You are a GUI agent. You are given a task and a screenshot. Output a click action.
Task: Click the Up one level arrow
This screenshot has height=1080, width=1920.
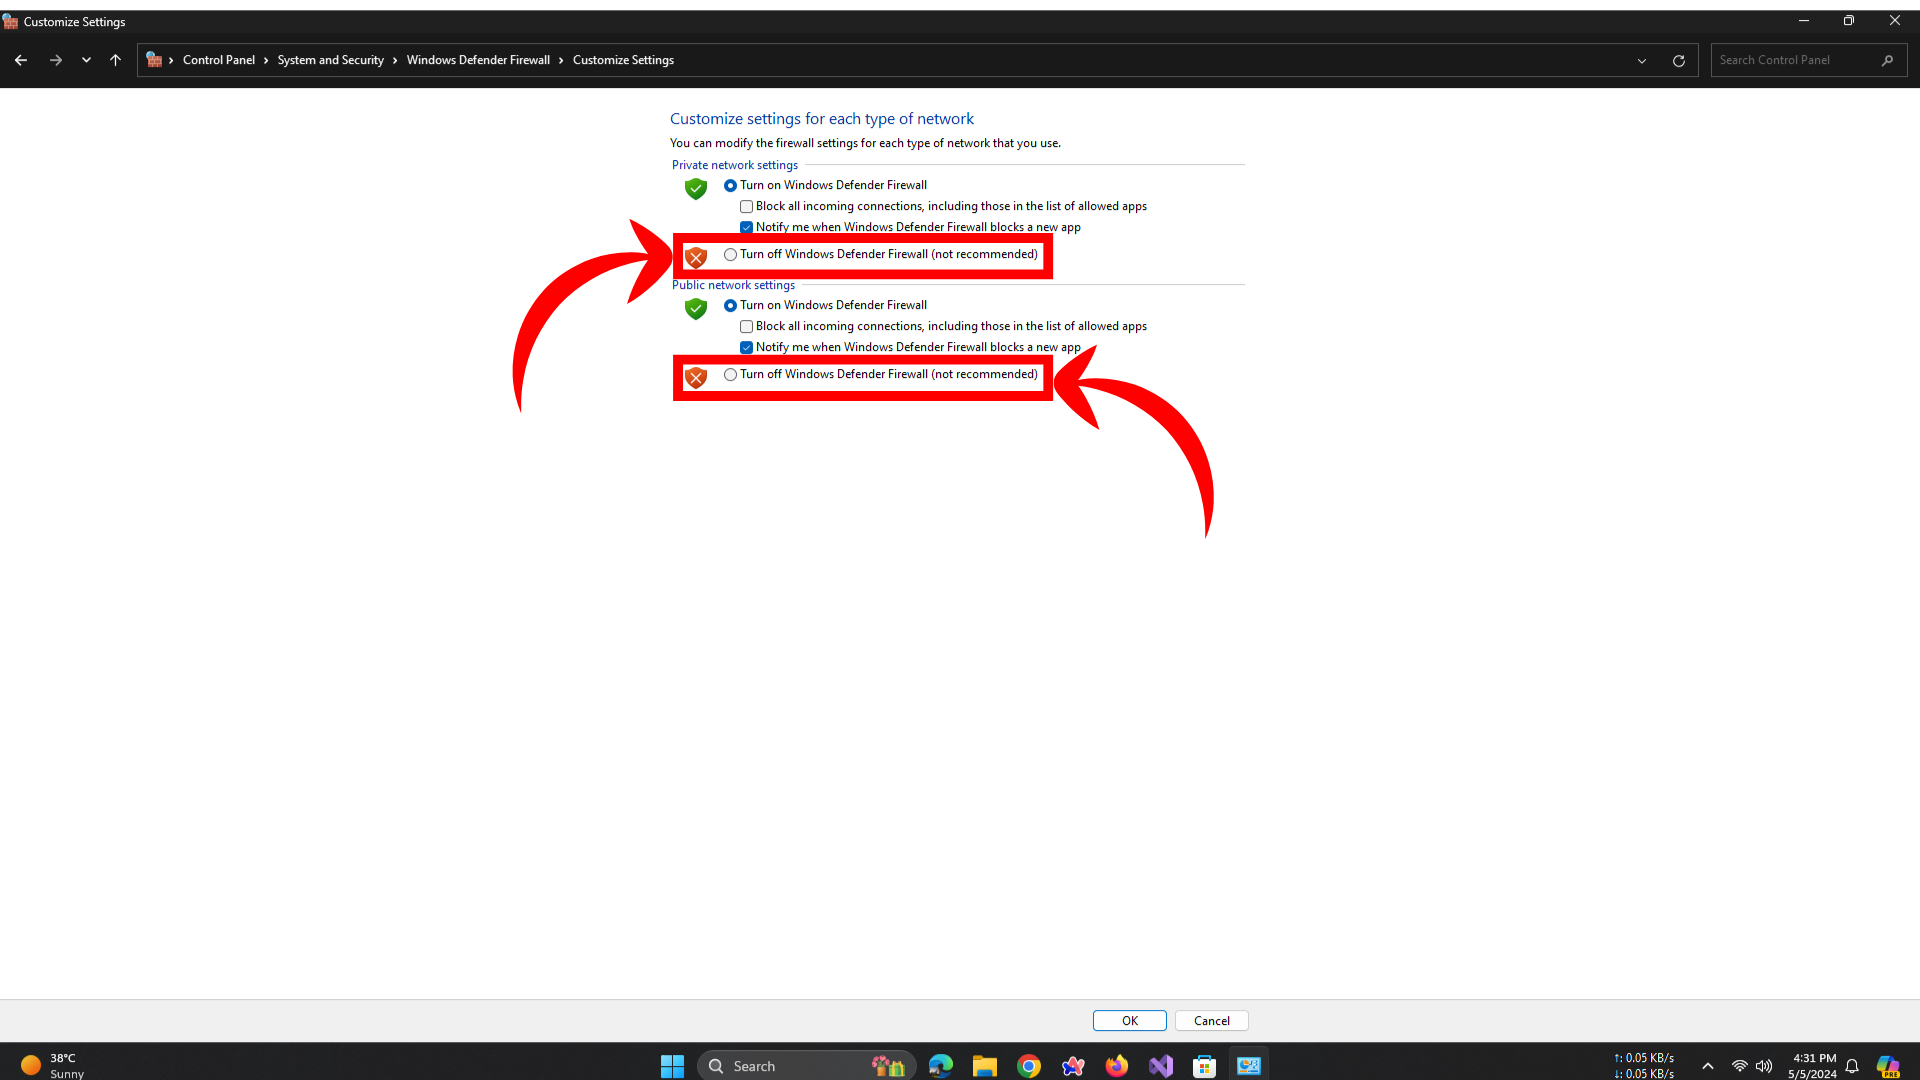[x=115, y=60]
